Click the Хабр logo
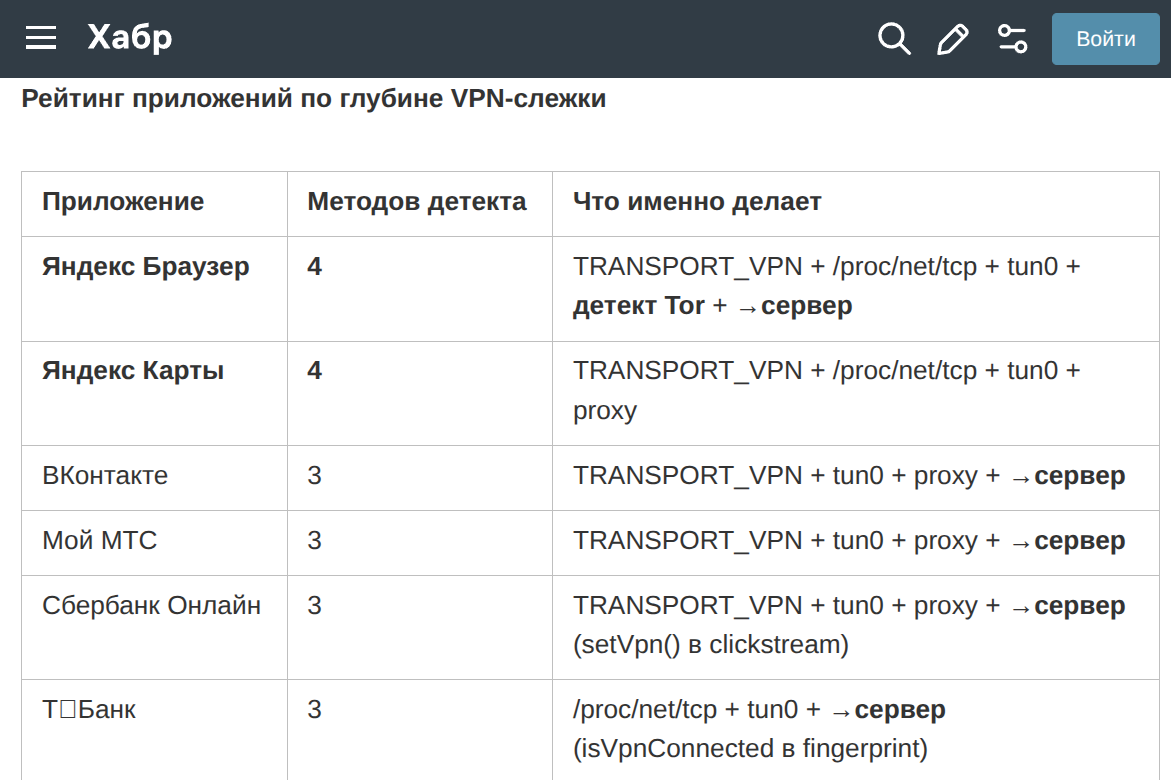The width and height of the screenshot is (1171, 780). pyautogui.click(x=129, y=38)
